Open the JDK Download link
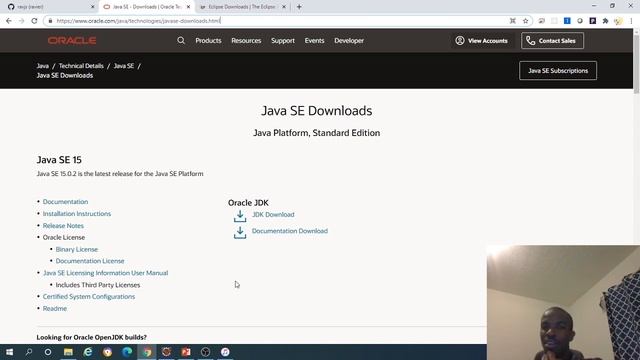The width and height of the screenshot is (640, 360). click(273, 214)
